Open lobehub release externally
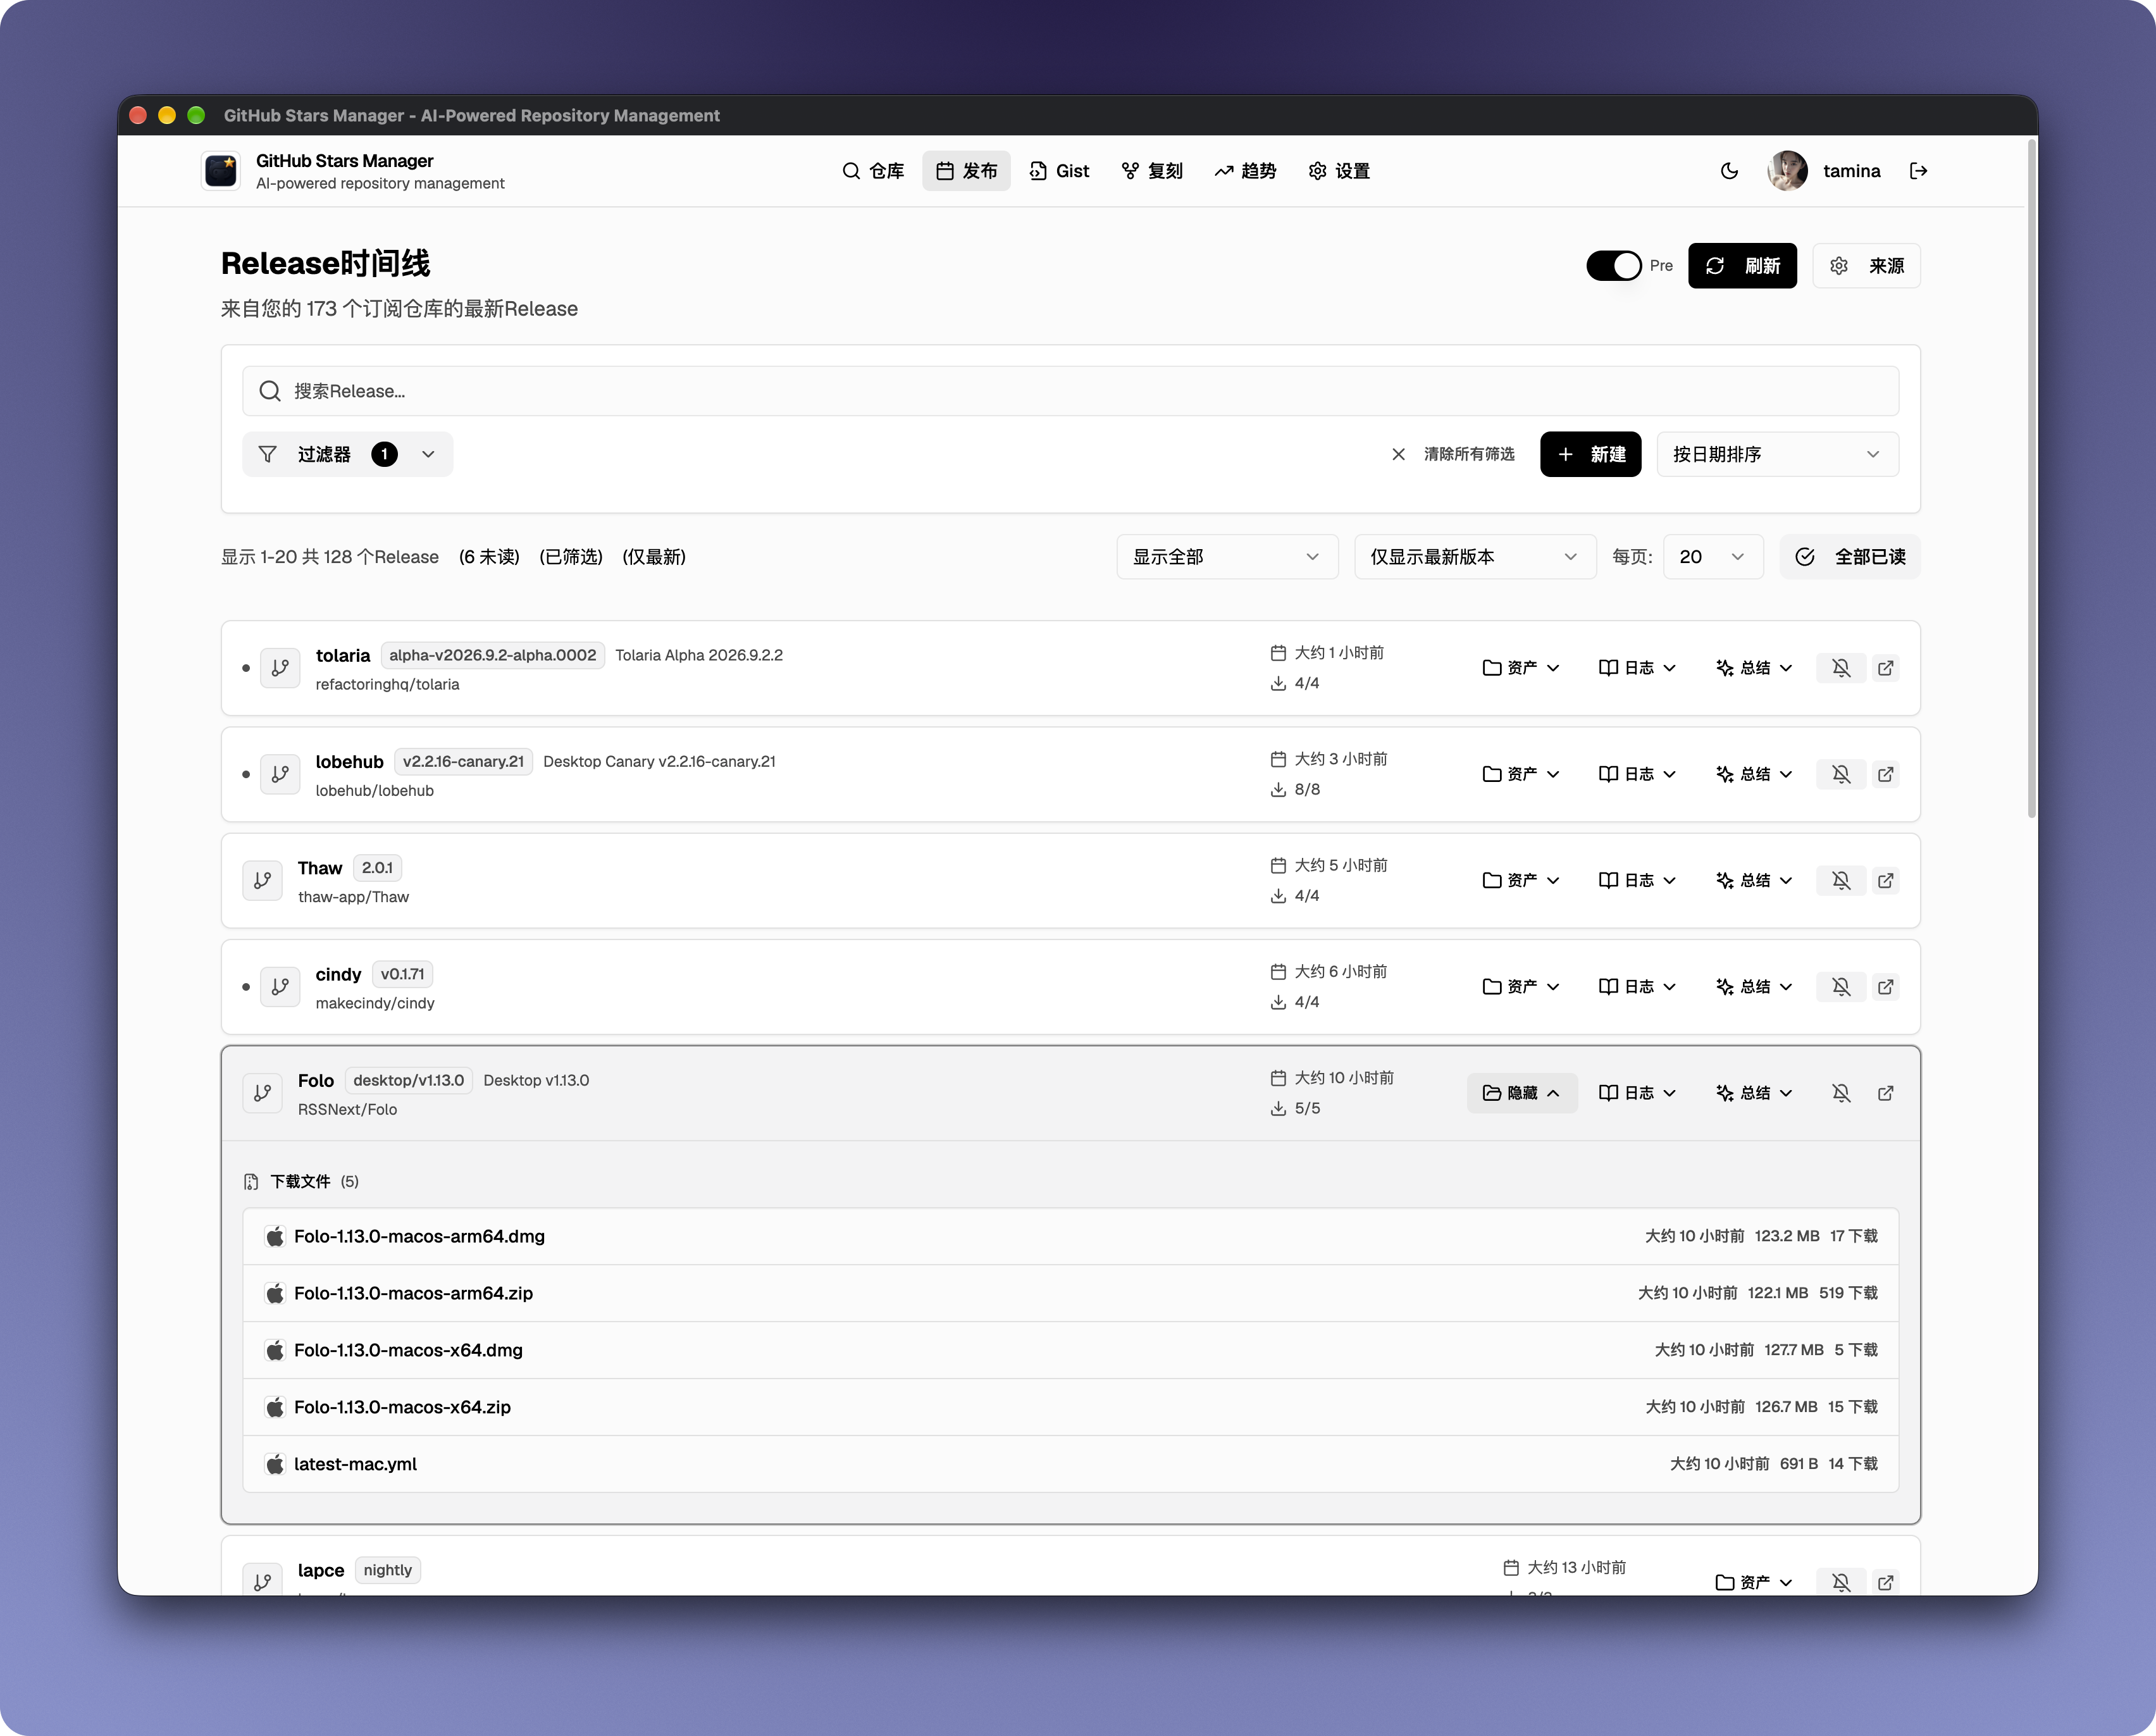This screenshot has height=1736, width=2156. (x=1885, y=774)
